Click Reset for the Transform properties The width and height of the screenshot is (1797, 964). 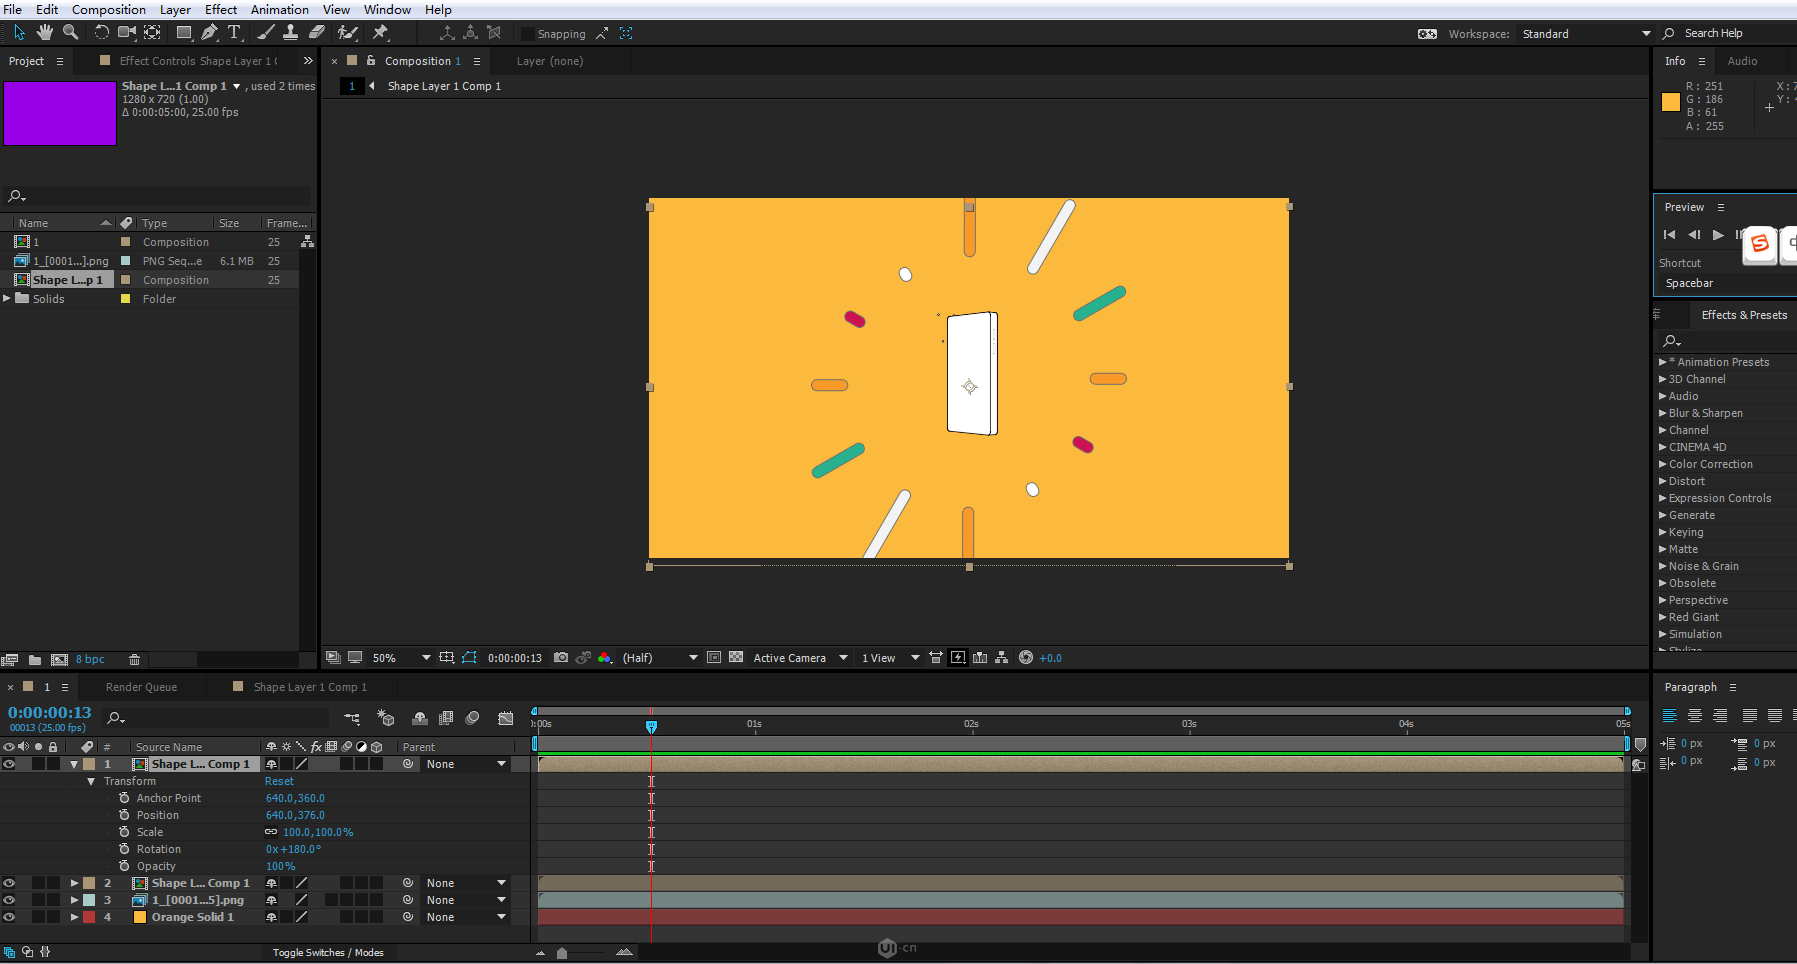coord(279,781)
